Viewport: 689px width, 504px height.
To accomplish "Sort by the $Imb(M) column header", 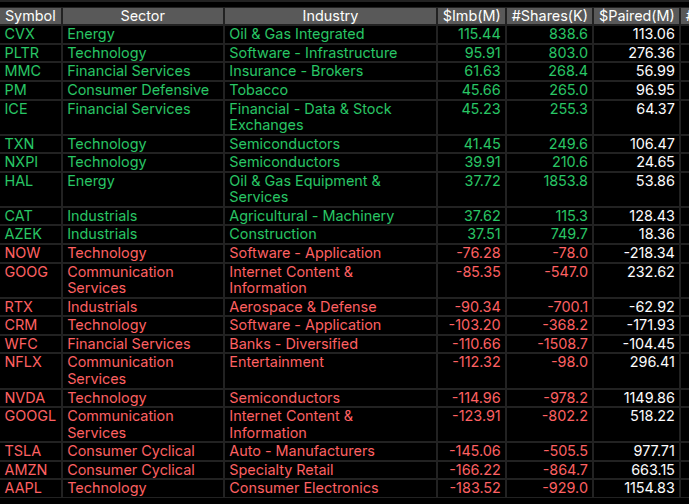I will tap(471, 16).
